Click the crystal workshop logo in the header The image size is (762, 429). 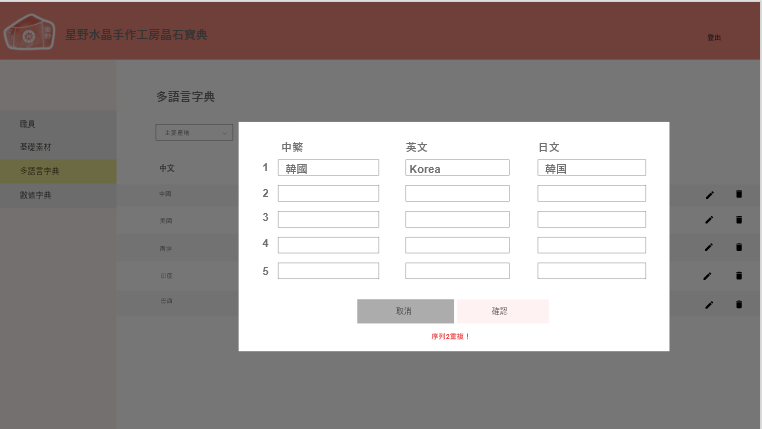tap(30, 35)
